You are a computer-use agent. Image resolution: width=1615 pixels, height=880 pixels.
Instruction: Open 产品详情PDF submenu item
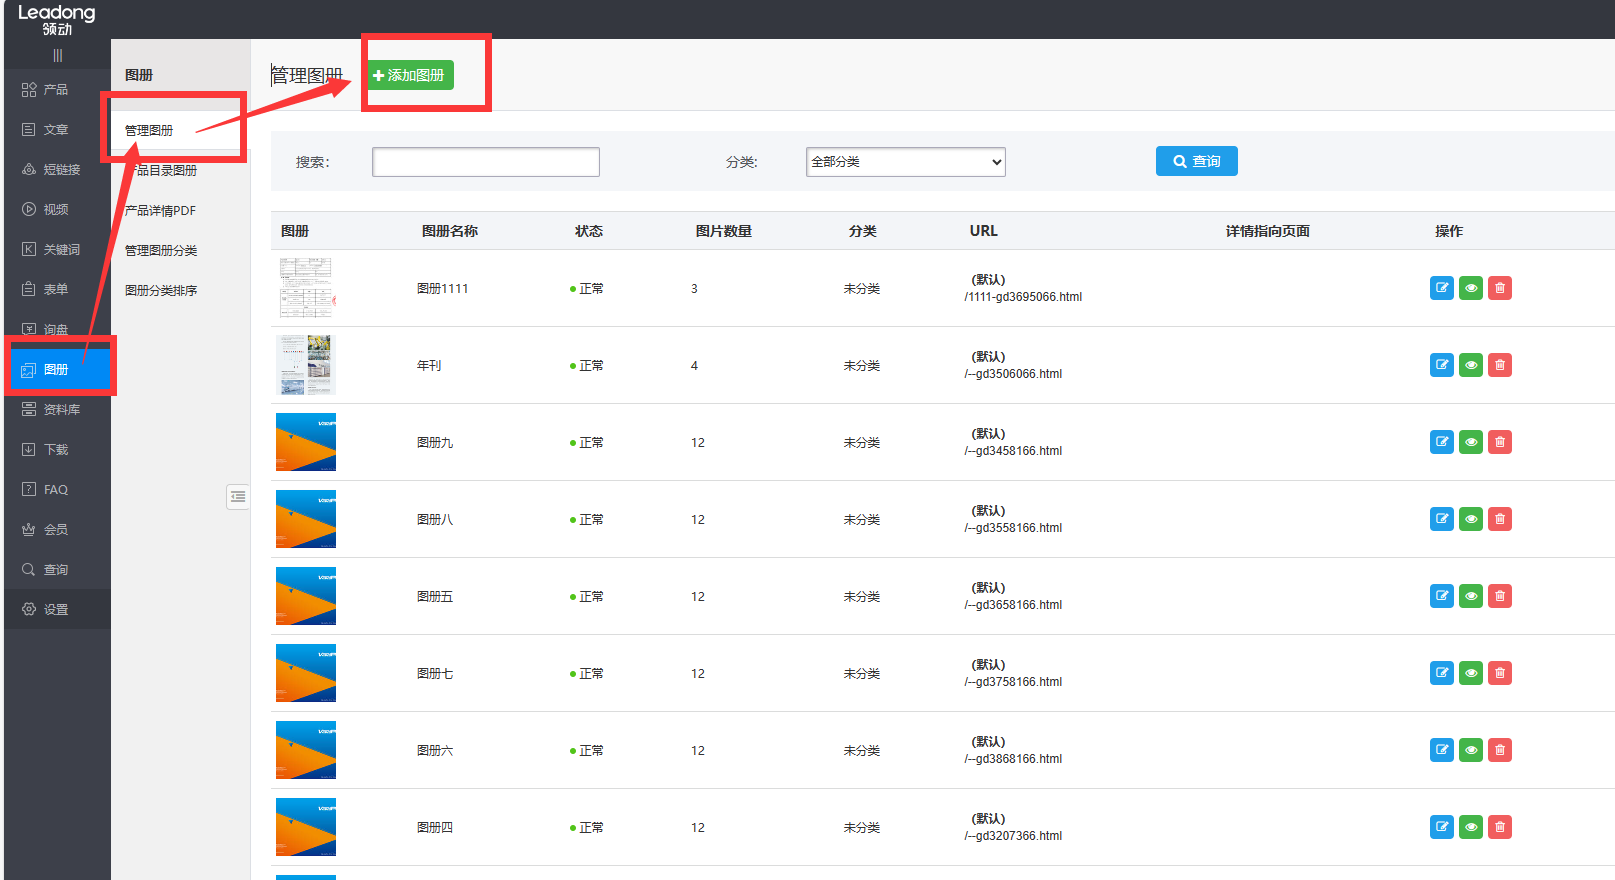(x=160, y=210)
